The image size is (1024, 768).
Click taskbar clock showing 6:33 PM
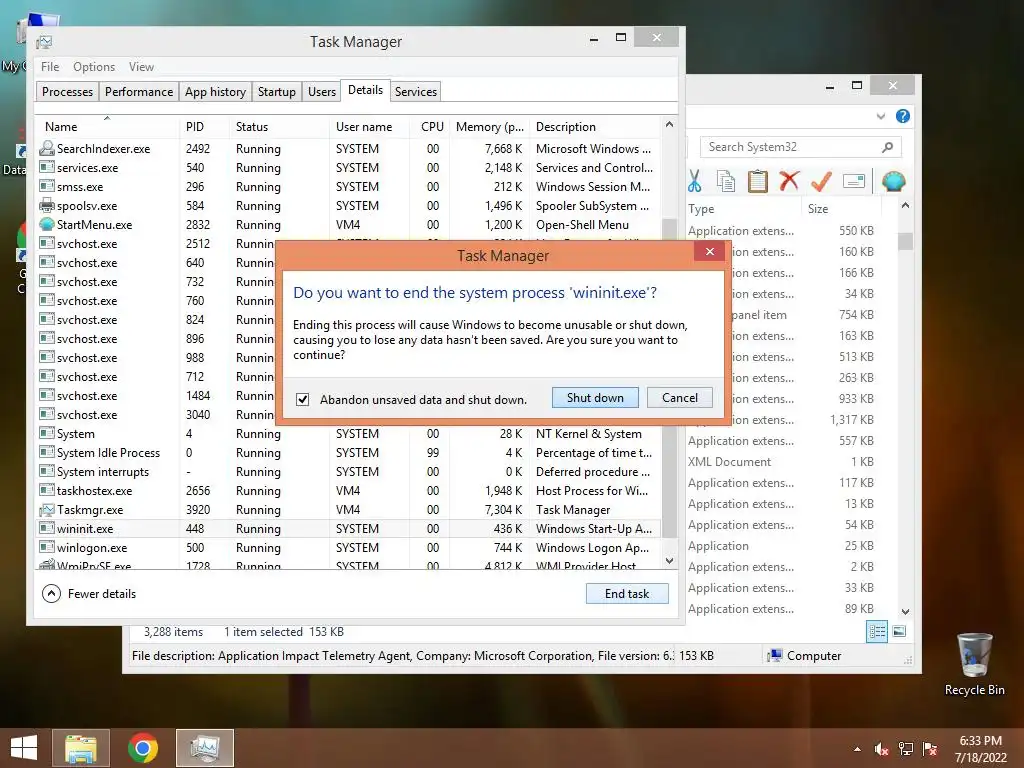(980, 749)
